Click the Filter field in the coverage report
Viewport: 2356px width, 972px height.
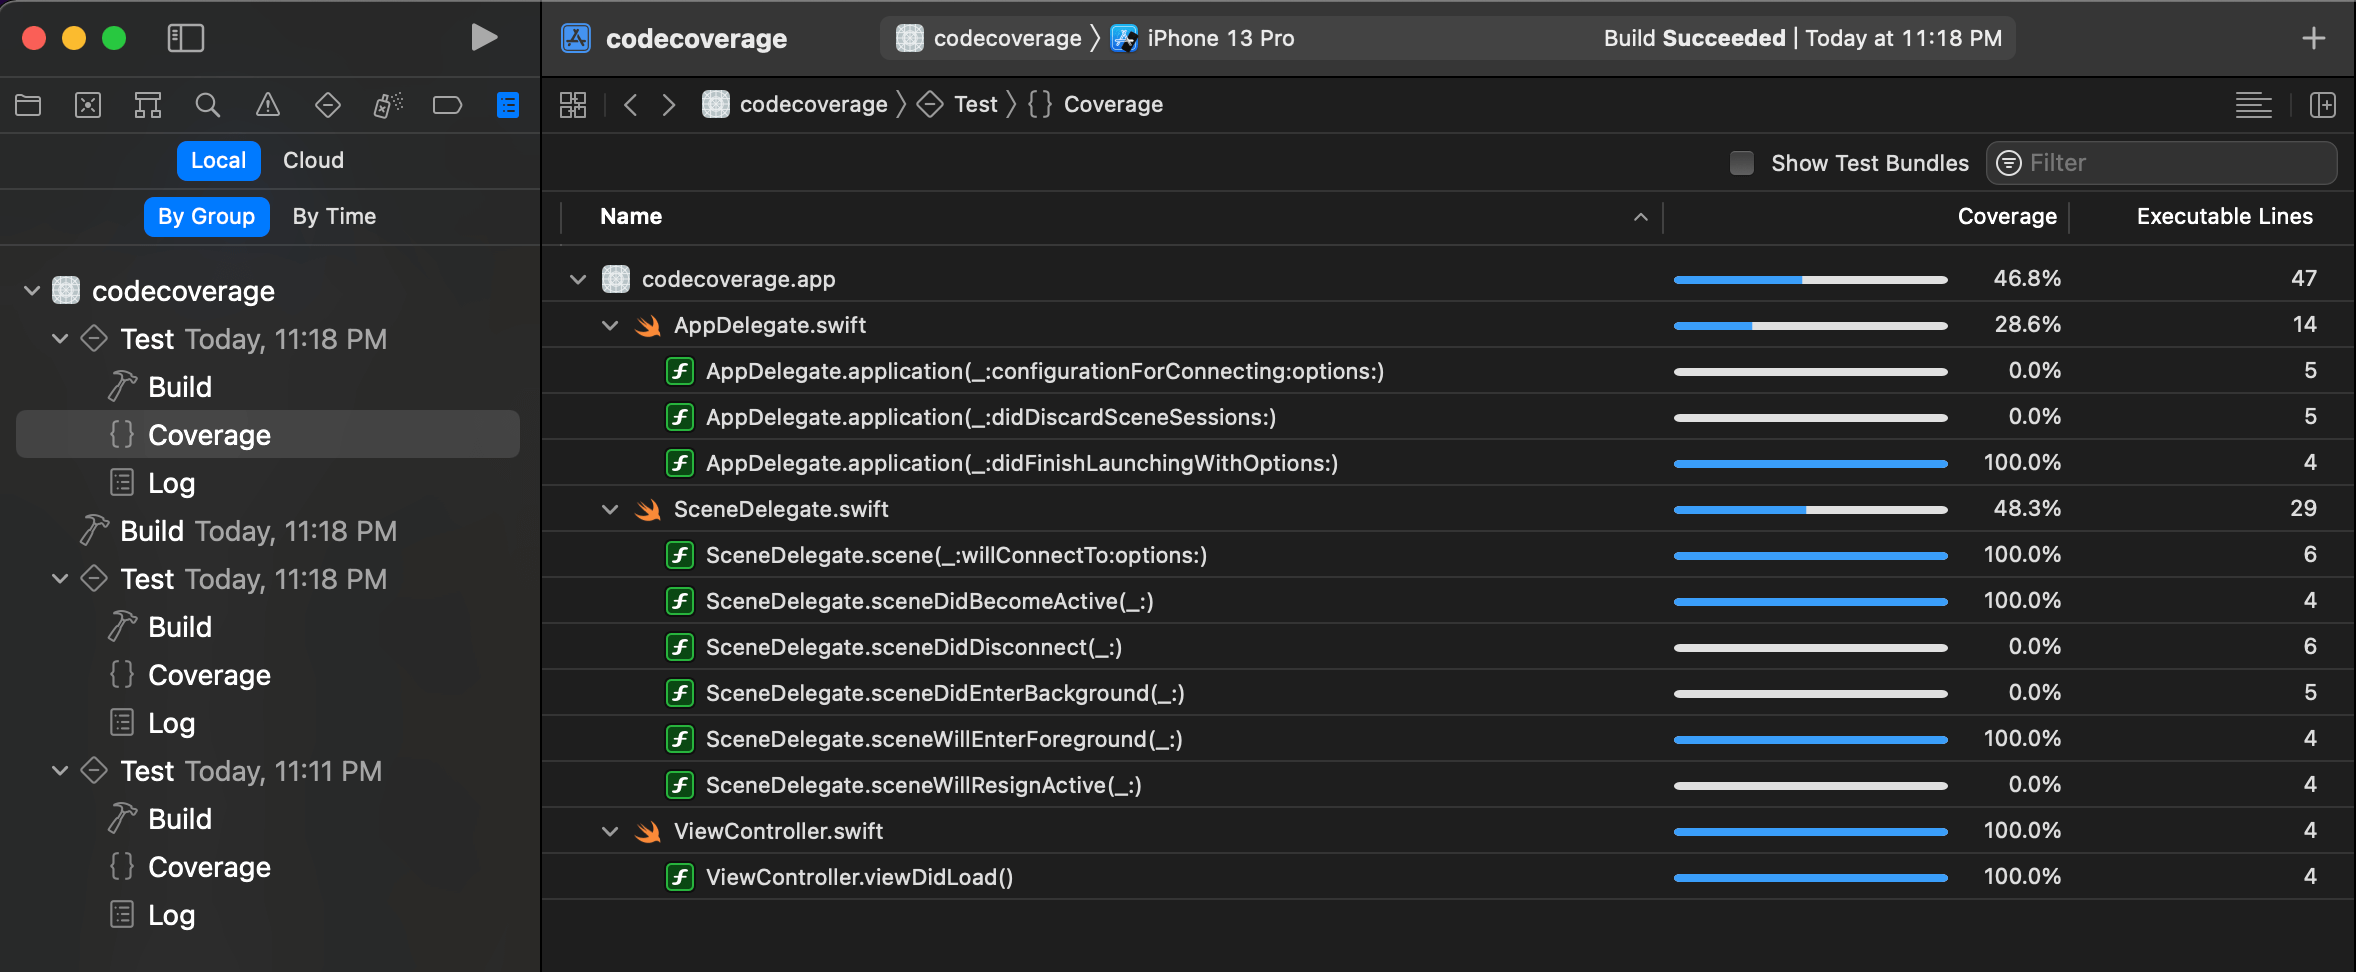[2162, 163]
